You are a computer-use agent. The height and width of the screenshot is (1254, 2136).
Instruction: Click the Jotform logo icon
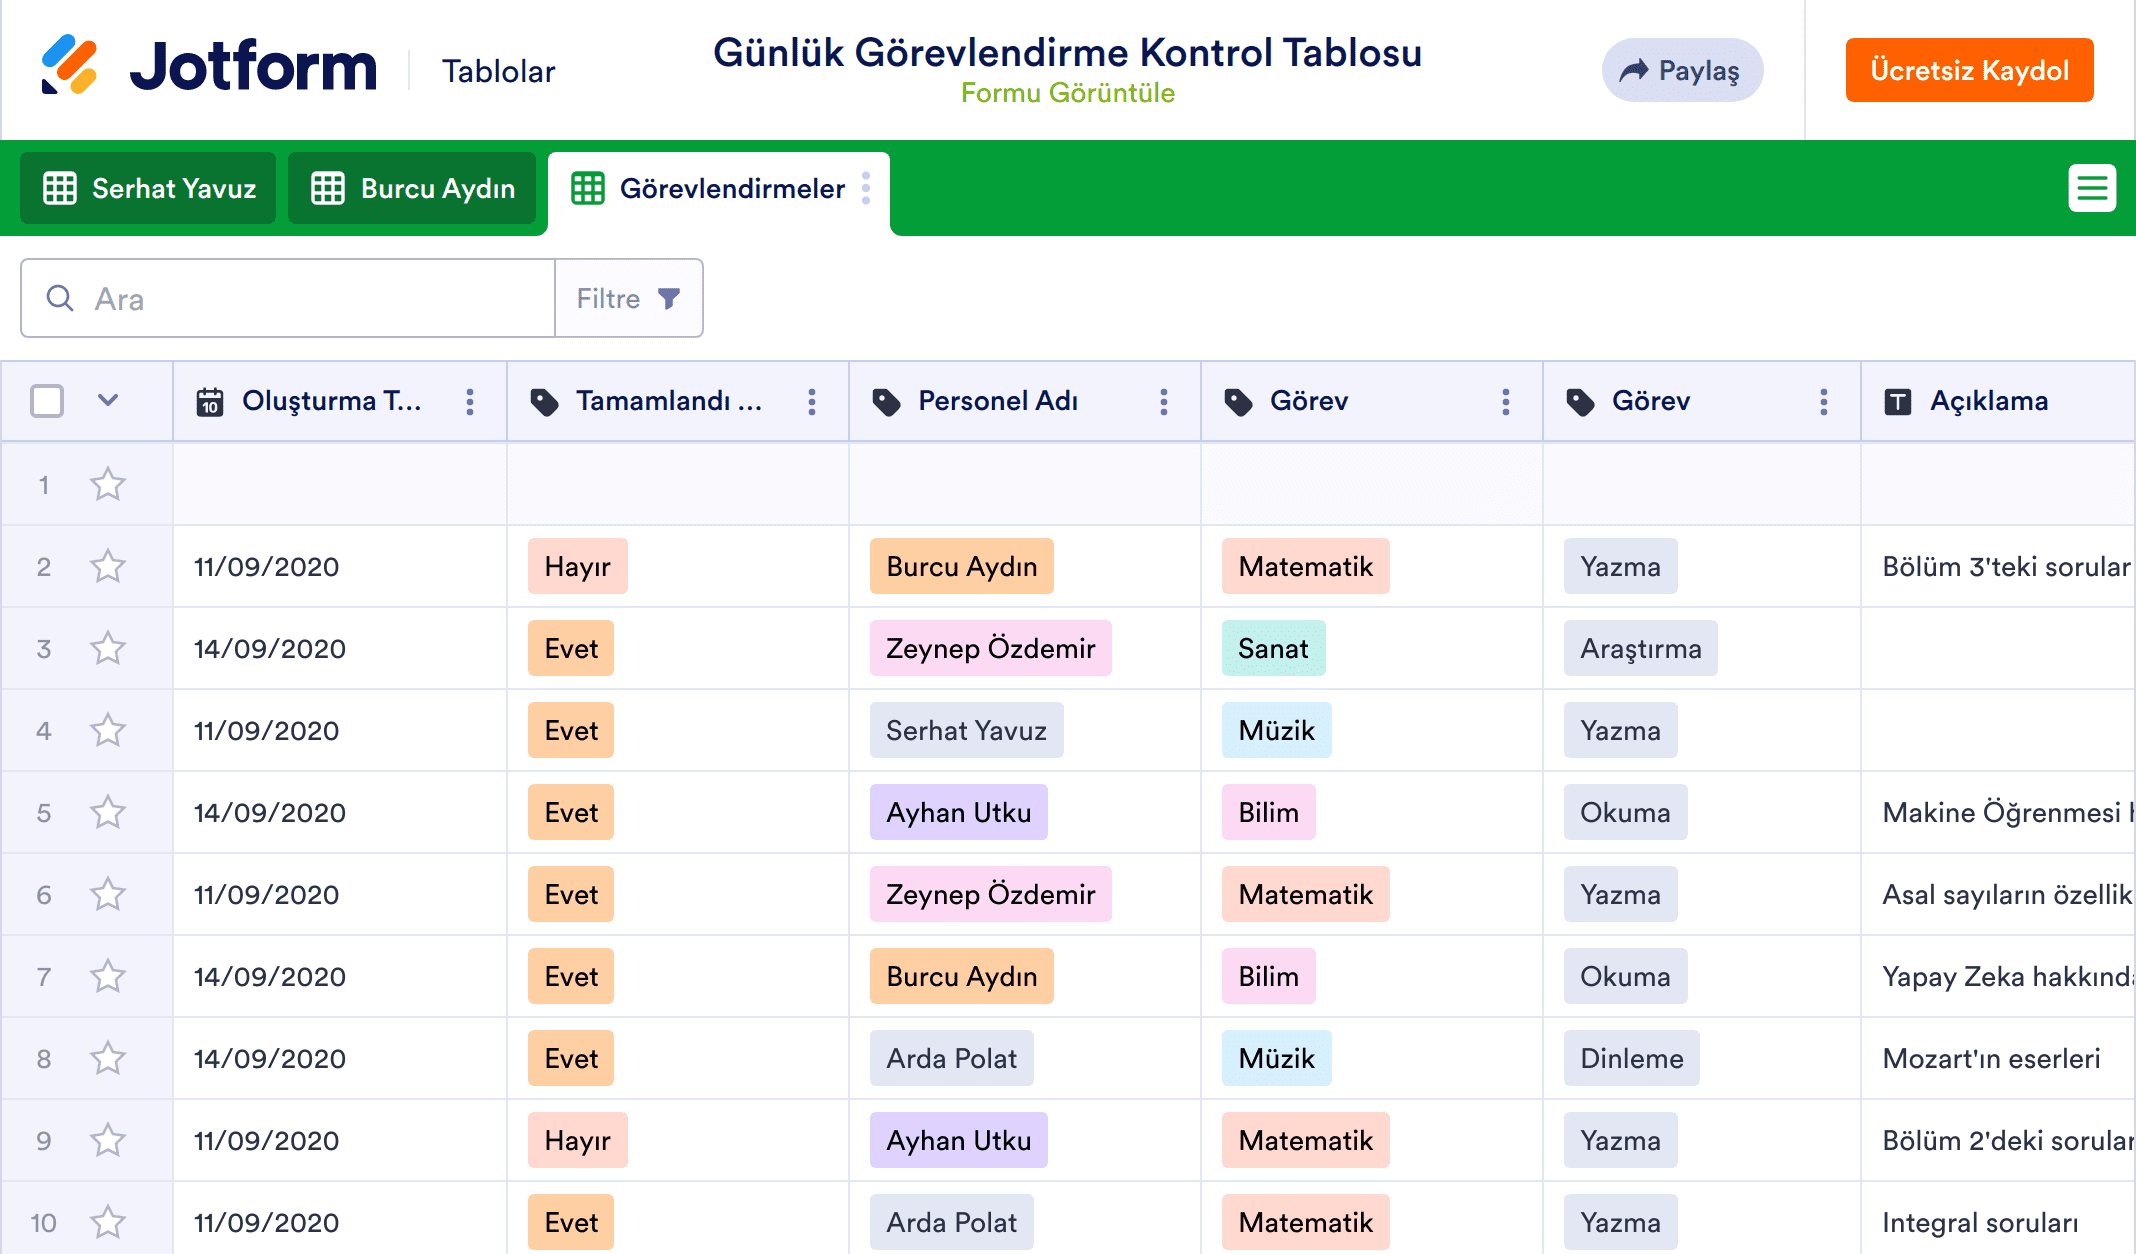[69, 65]
